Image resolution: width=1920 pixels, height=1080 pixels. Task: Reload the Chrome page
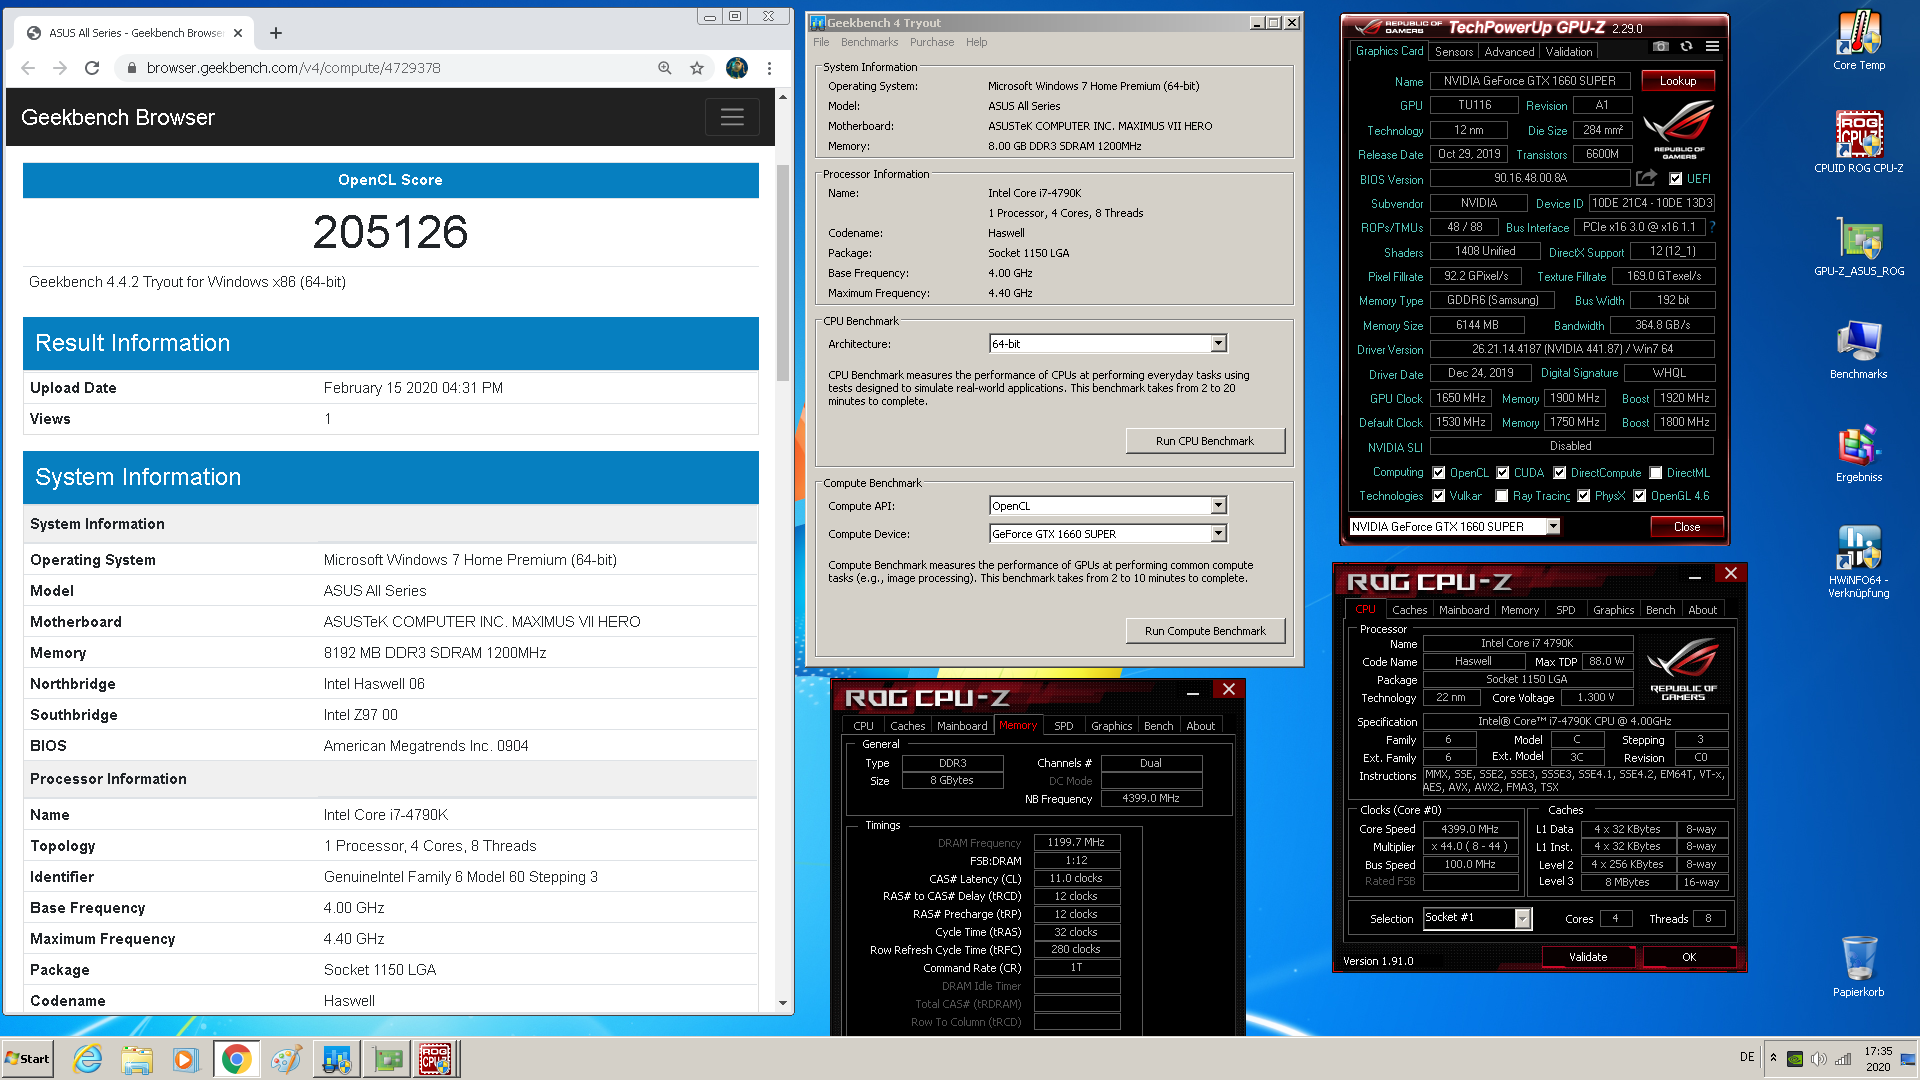92,68
